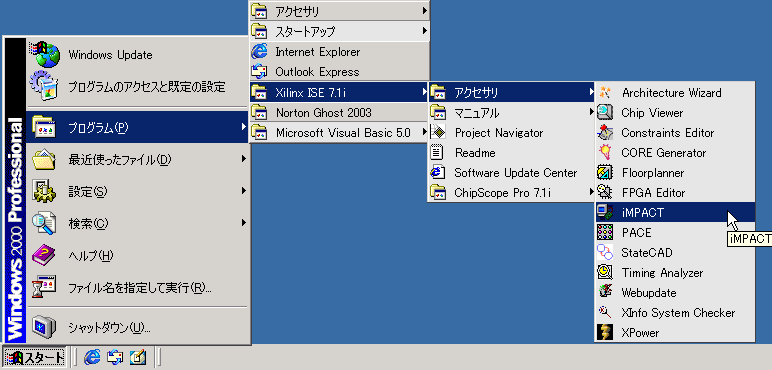The image size is (772, 370).
Task: Launch iMPACT from the accessories submenu
Action: [x=675, y=213]
